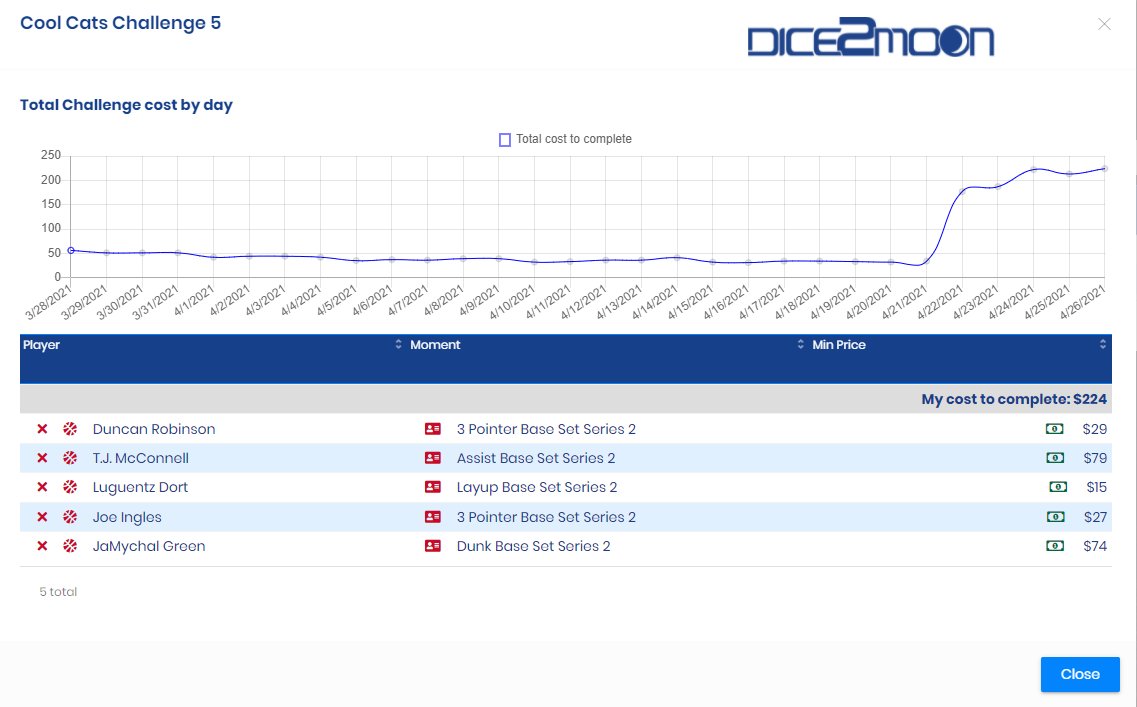Click the basketball icon next to Joe Ingles
The width and height of the screenshot is (1137, 707).
coord(70,516)
